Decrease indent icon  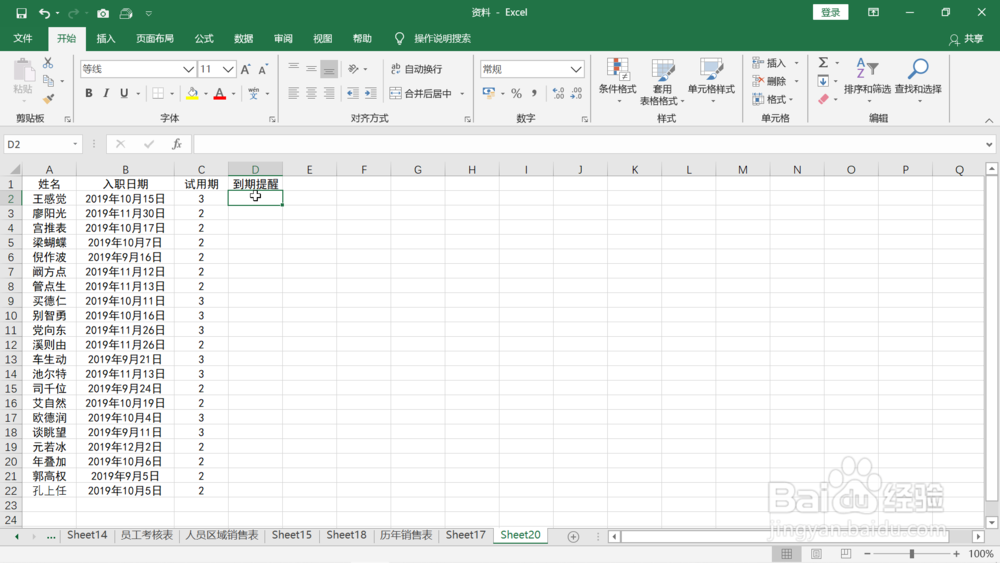point(353,93)
